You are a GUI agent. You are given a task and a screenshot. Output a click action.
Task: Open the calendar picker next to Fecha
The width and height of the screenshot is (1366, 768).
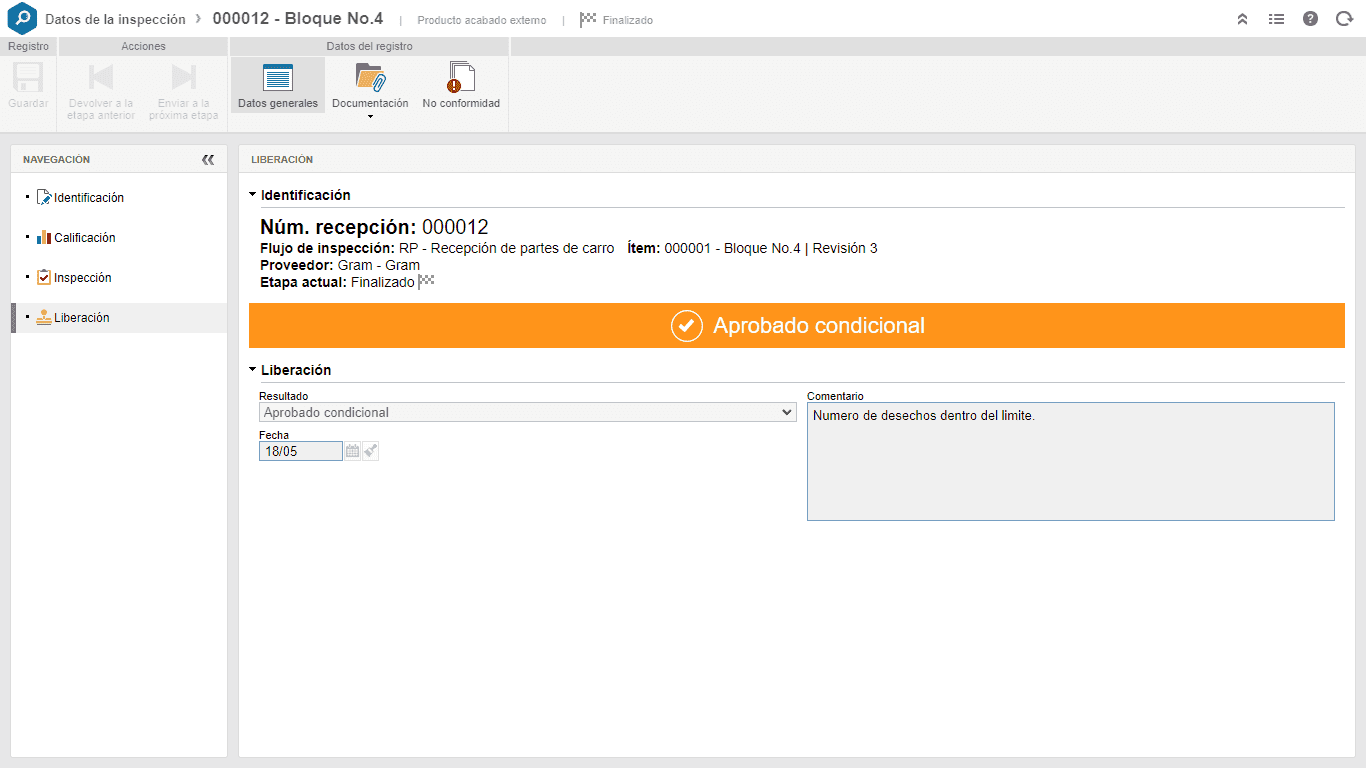pos(352,451)
